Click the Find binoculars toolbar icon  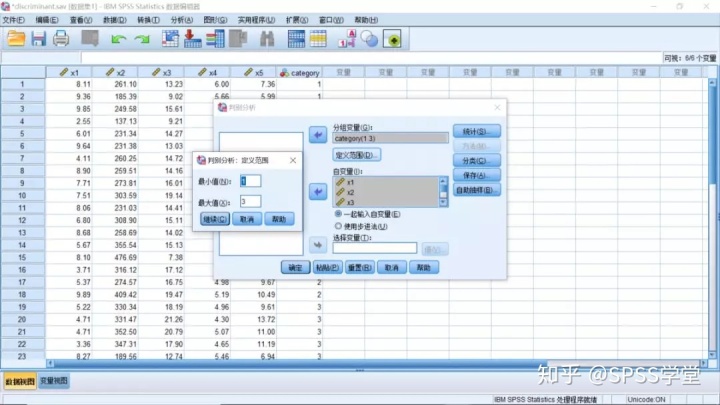(267, 39)
